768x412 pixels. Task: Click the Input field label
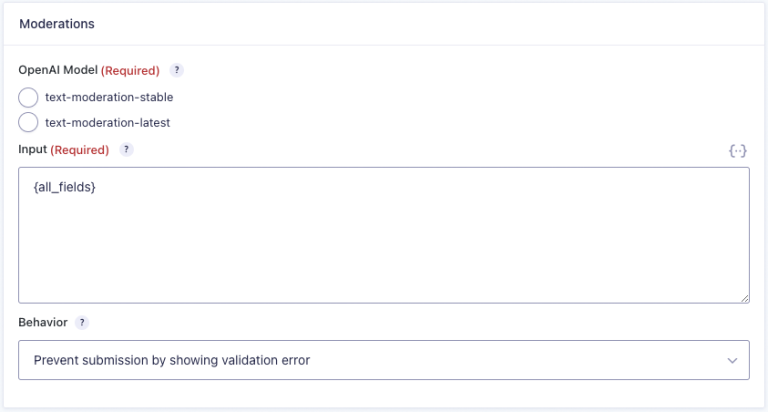click(x=33, y=150)
